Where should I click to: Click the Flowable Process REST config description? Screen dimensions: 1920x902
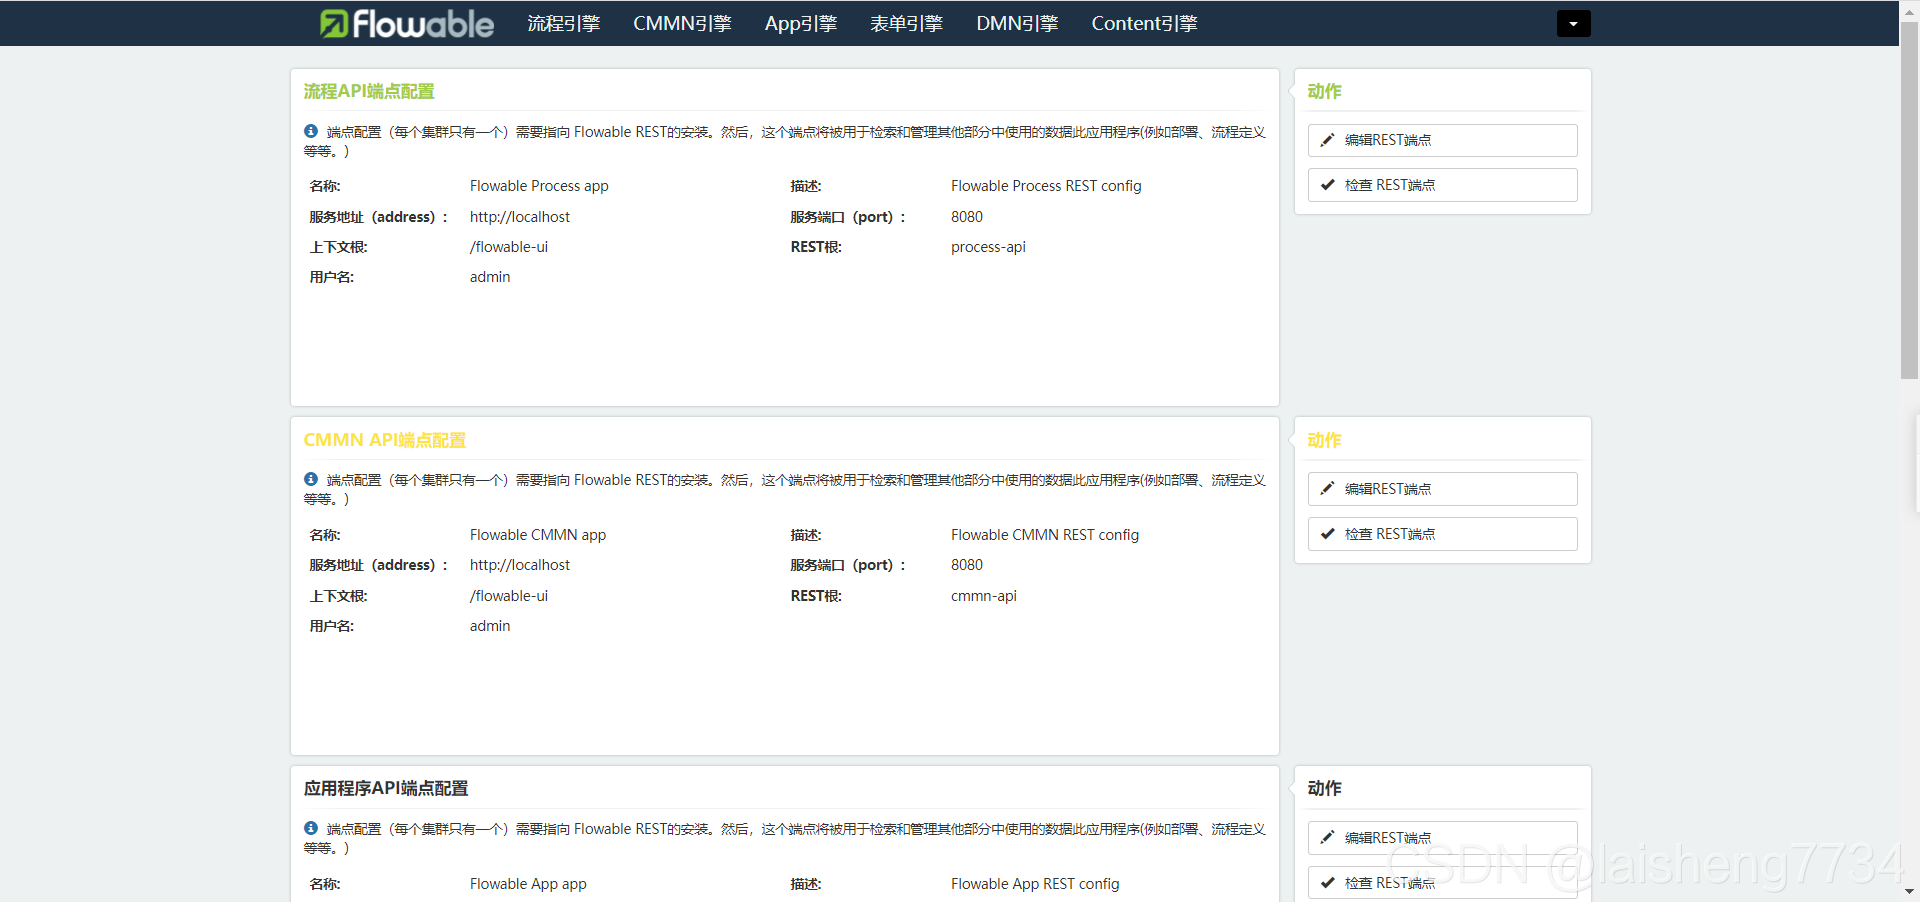pyautogui.click(x=1046, y=186)
